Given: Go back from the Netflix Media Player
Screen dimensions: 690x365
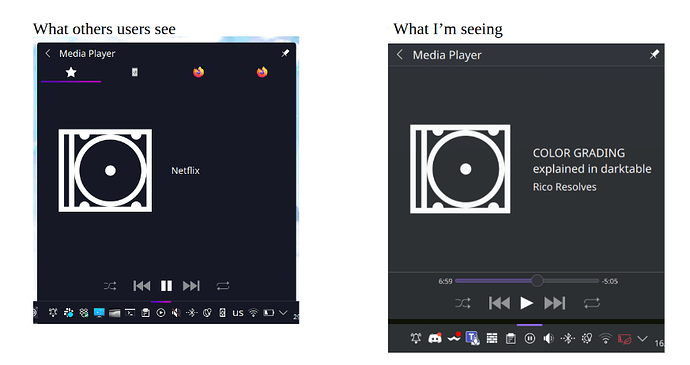Looking at the screenshot, I should pos(48,53).
